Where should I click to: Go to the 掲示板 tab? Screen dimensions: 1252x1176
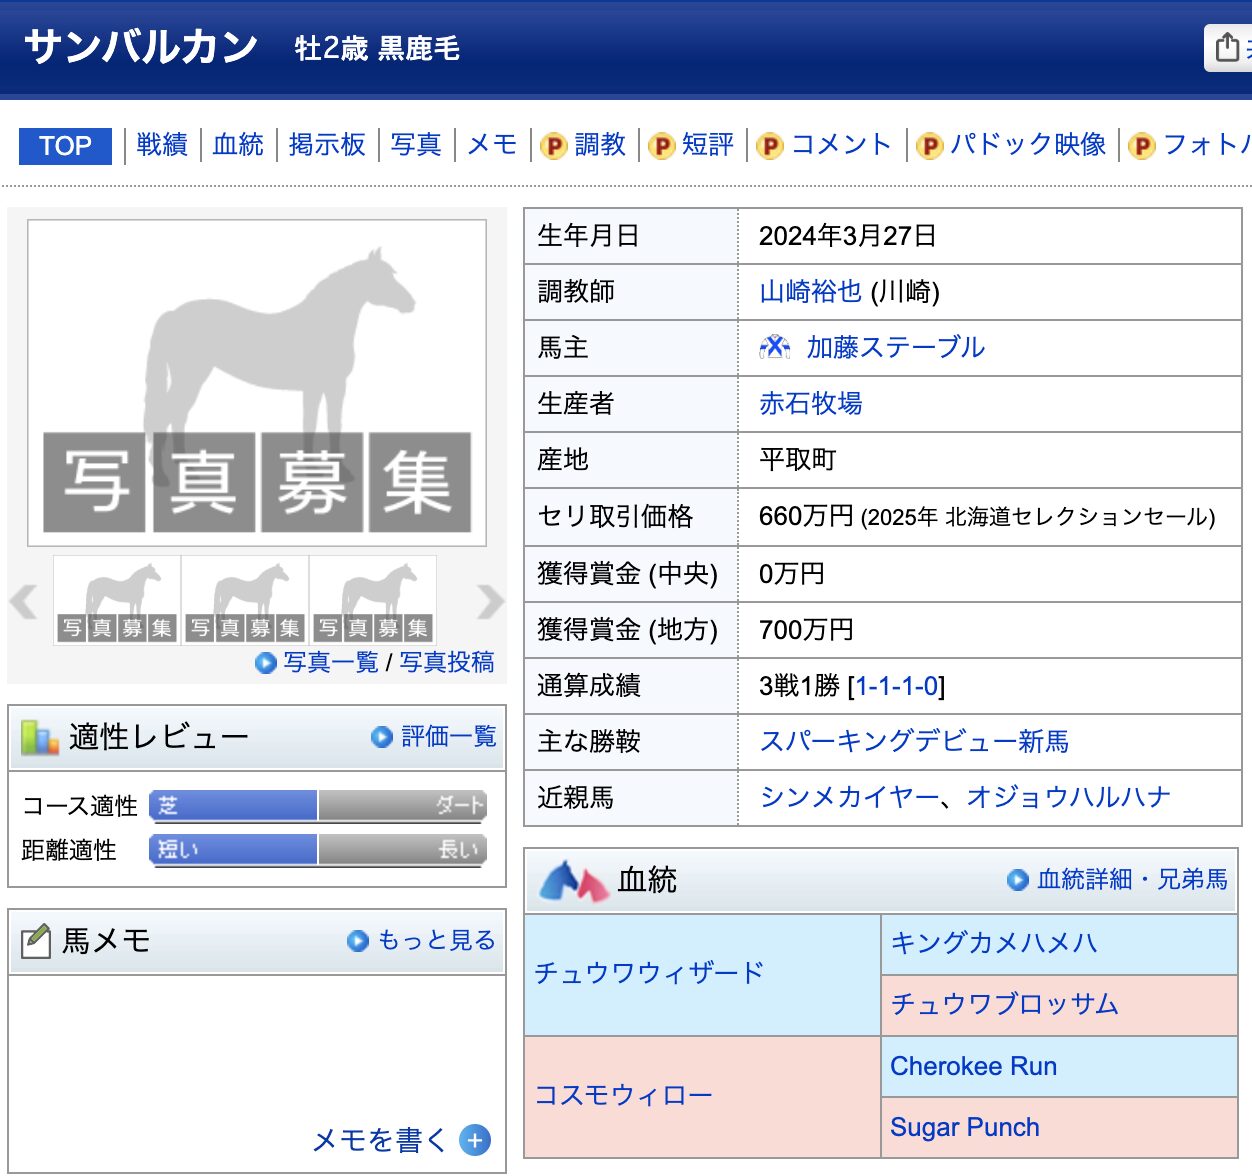(x=327, y=145)
